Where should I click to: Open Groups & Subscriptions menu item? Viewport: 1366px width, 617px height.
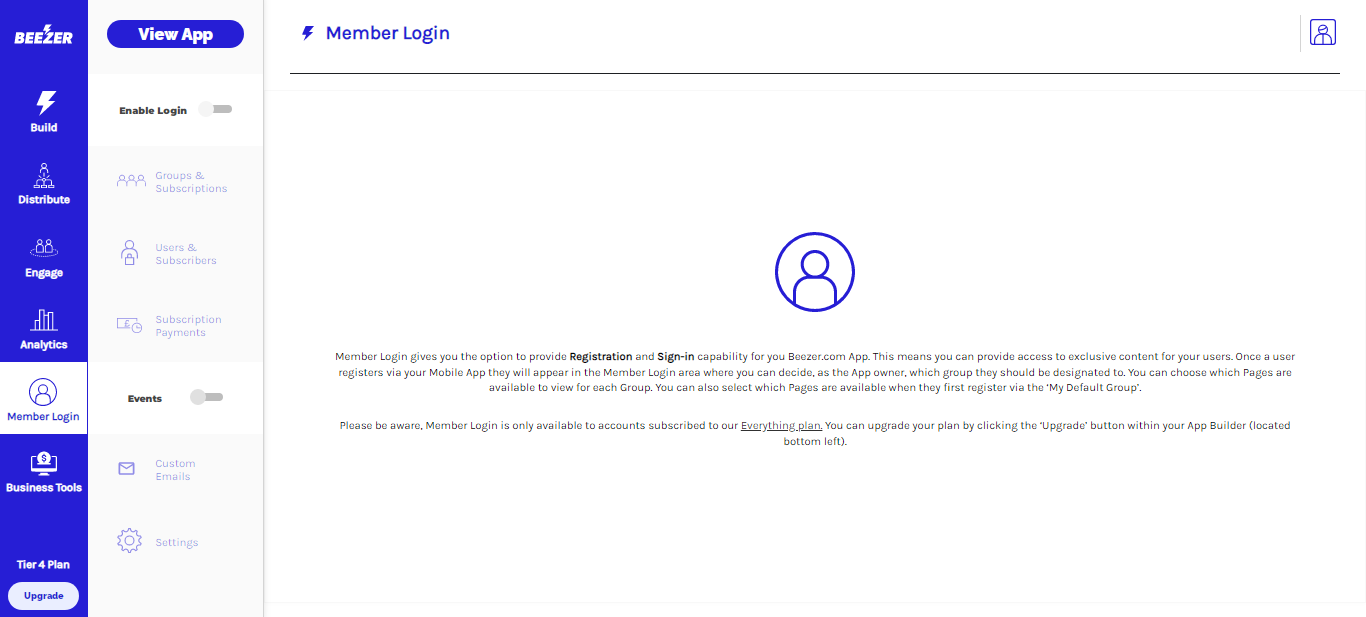coord(190,182)
